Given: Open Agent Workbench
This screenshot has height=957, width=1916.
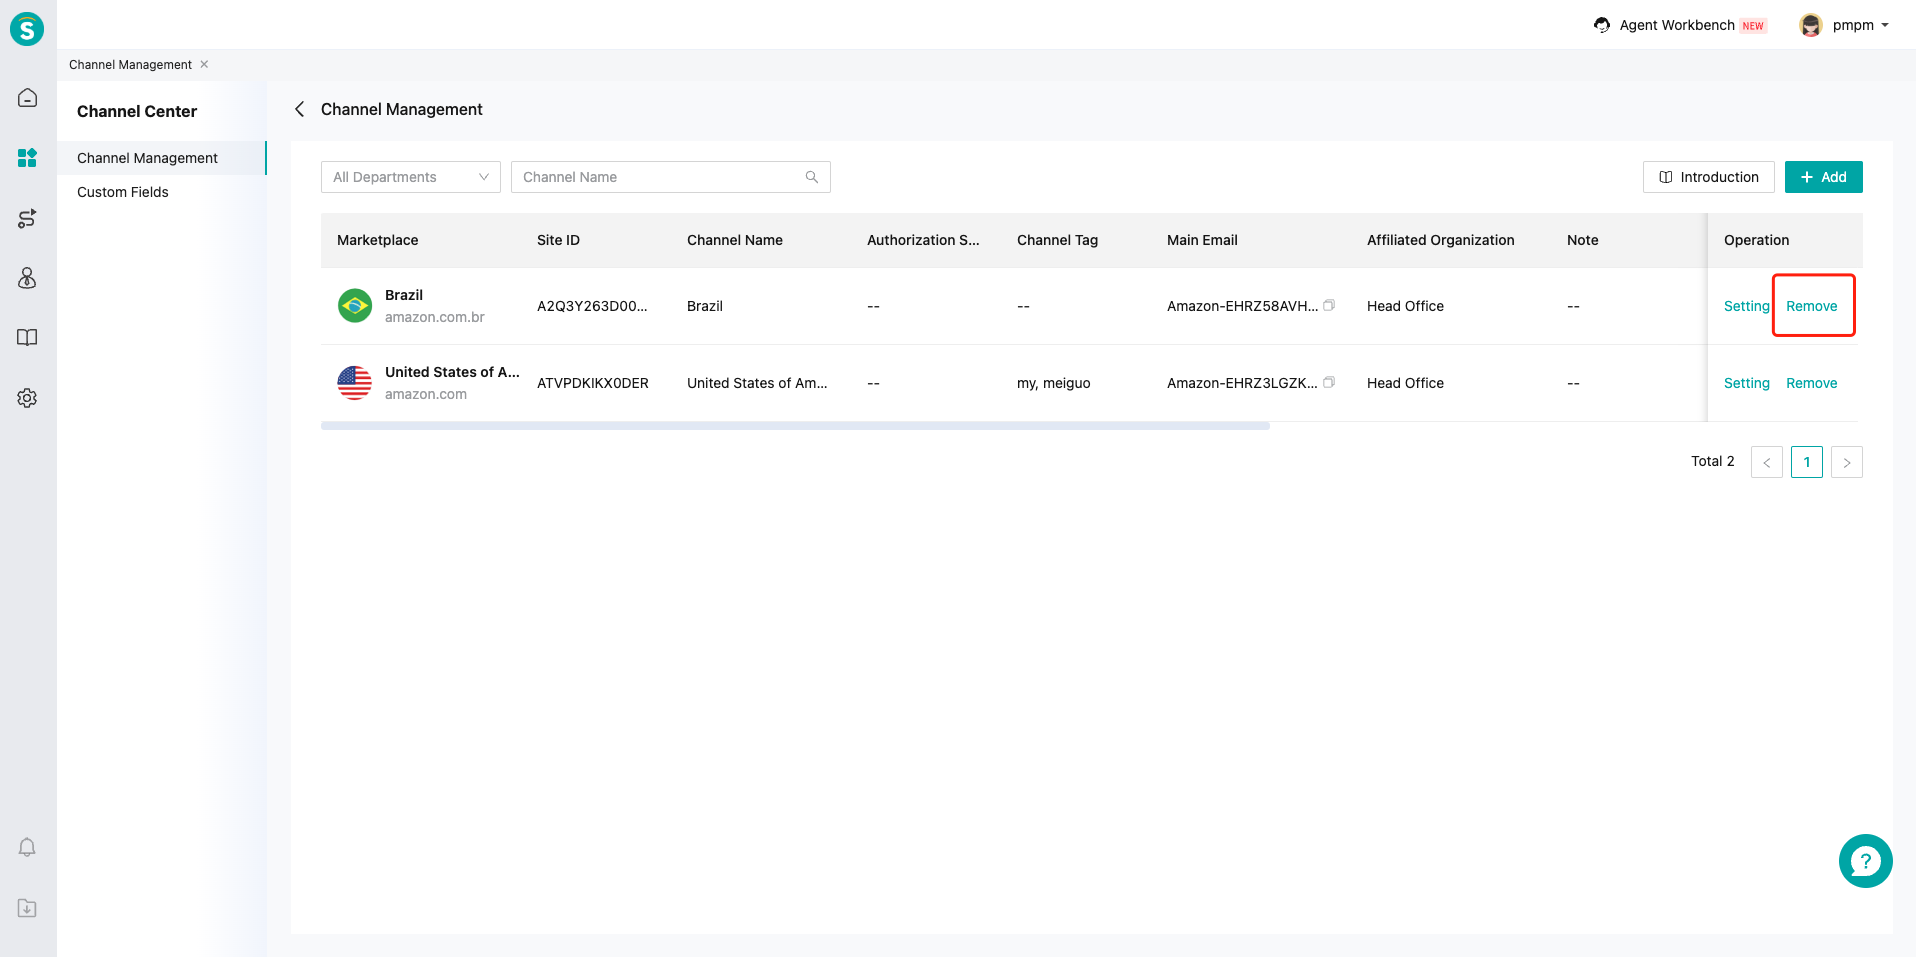Looking at the screenshot, I should click(x=1677, y=25).
